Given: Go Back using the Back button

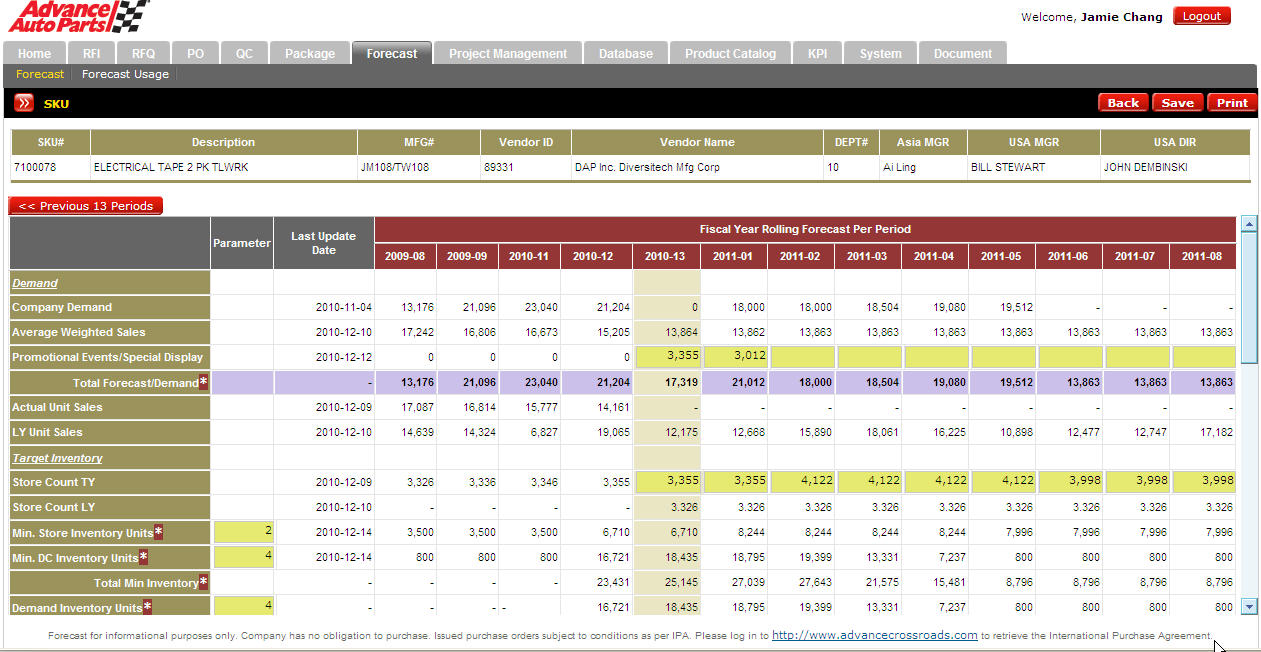Looking at the screenshot, I should tap(1122, 103).
